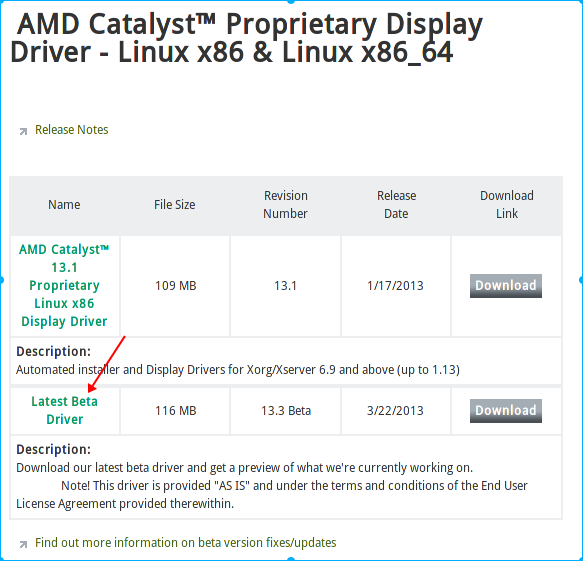Click the Revision Number column header
The image size is (583, 561).
pos(285,204)
